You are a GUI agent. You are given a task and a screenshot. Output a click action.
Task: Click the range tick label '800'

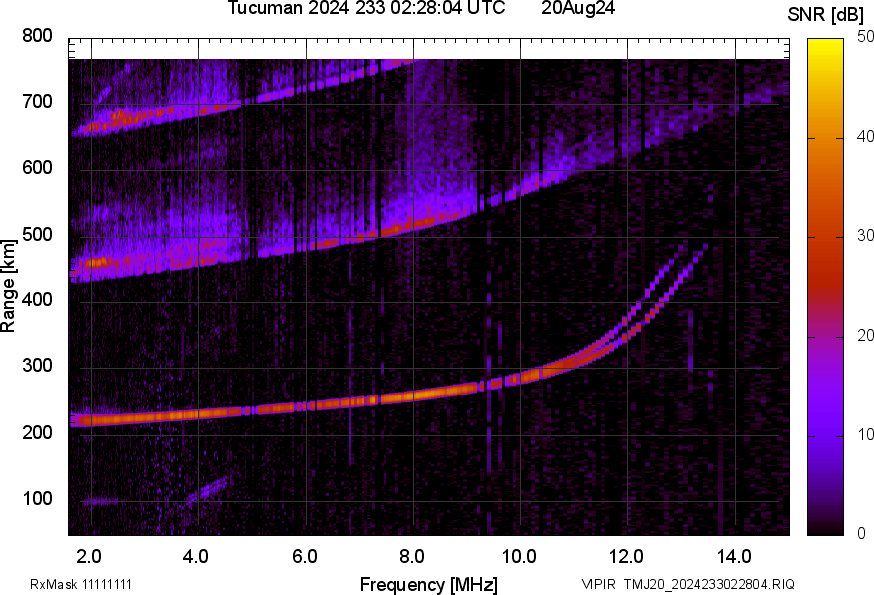coord(37,36)
